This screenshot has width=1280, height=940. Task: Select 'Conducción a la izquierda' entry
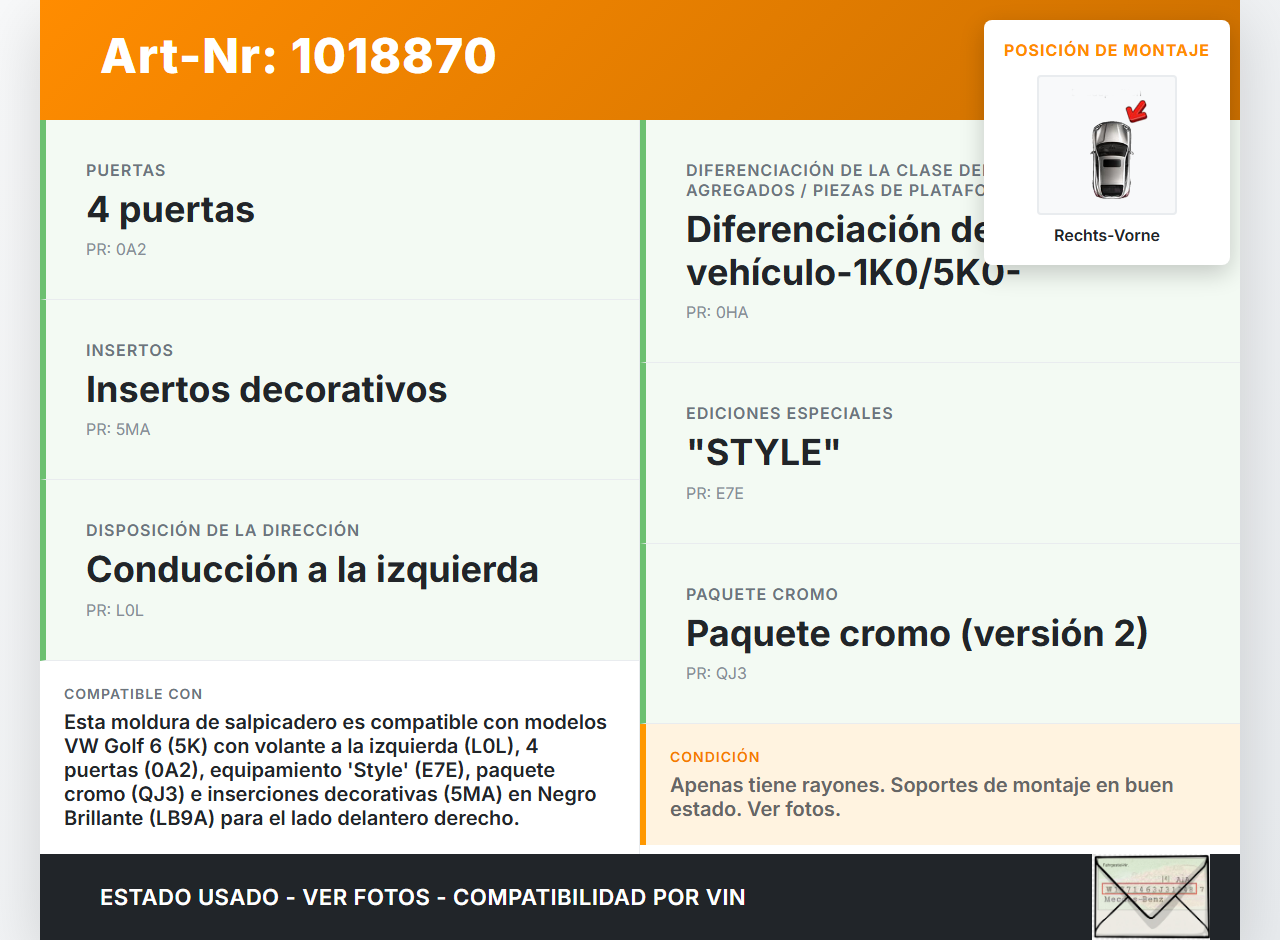(x=312, y=569)
